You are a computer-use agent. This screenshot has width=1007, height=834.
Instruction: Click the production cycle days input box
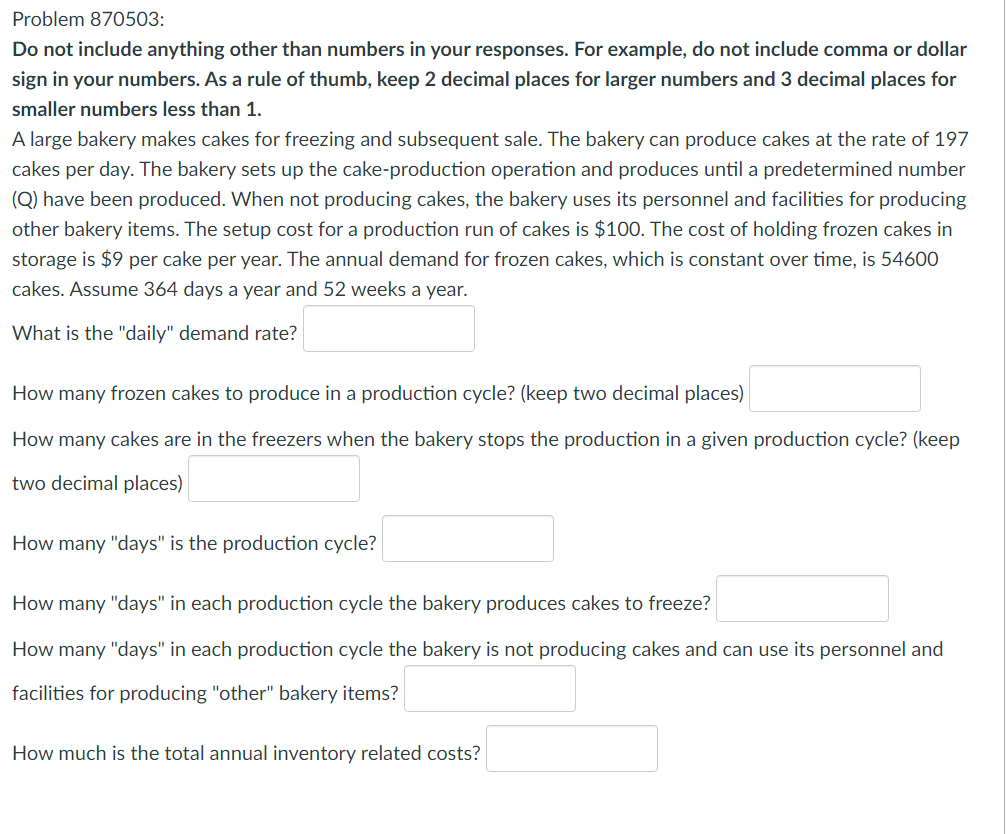tap(467, 538)
